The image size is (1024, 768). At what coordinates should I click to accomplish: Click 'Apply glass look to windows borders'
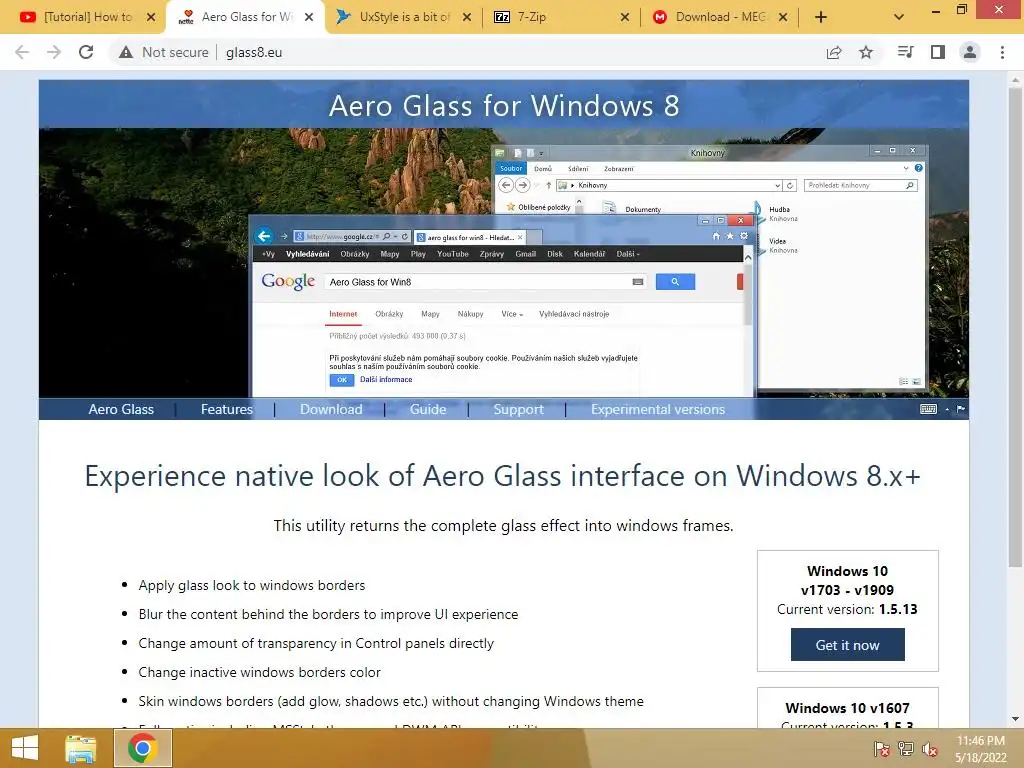pos(251,585)
